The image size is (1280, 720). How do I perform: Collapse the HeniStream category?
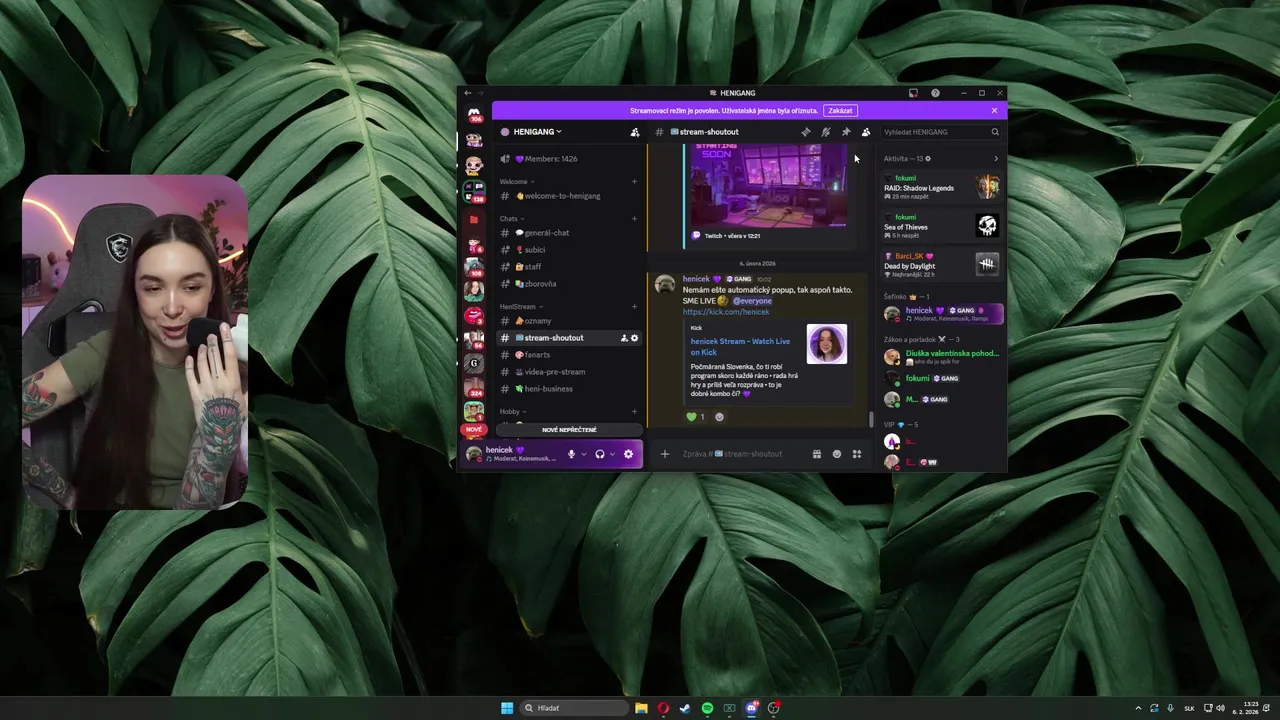521,307
